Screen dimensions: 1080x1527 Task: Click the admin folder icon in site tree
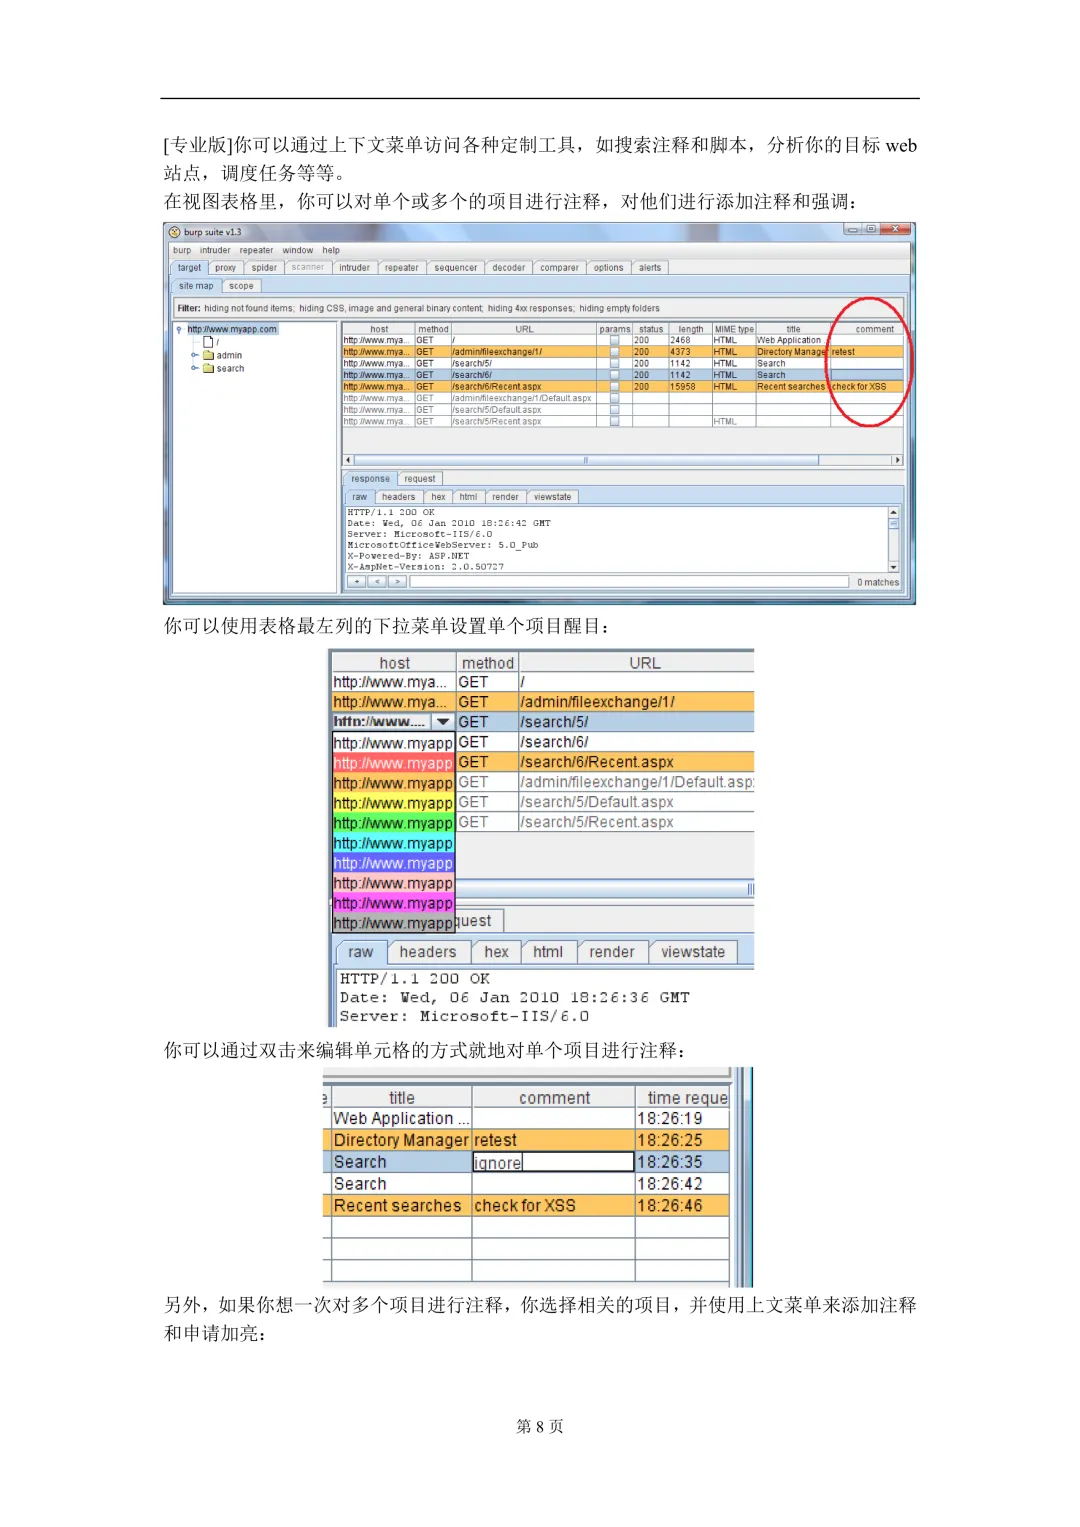pos(209,355)
